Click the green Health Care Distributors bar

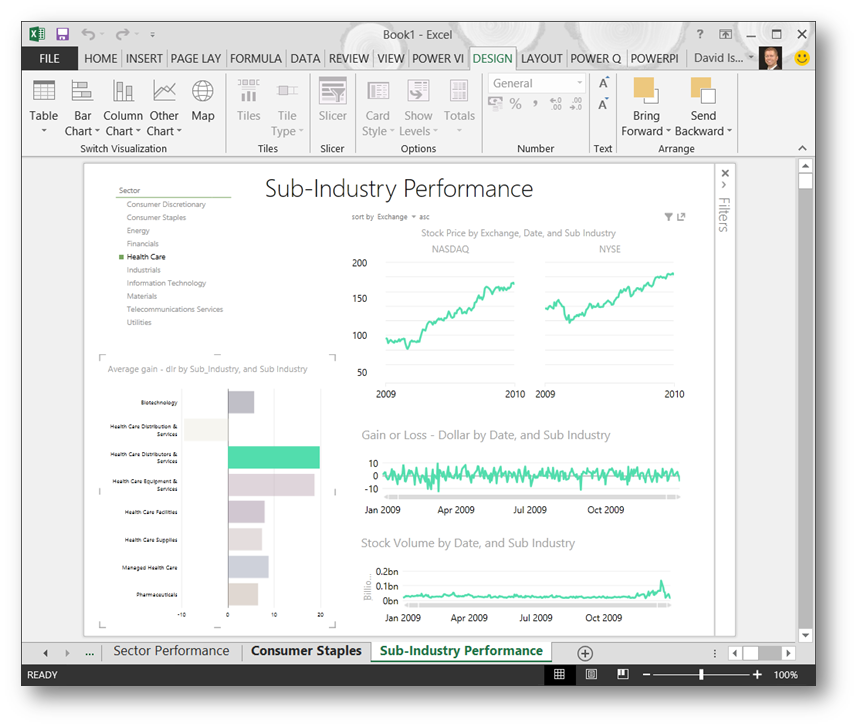[x=274, y=458]
